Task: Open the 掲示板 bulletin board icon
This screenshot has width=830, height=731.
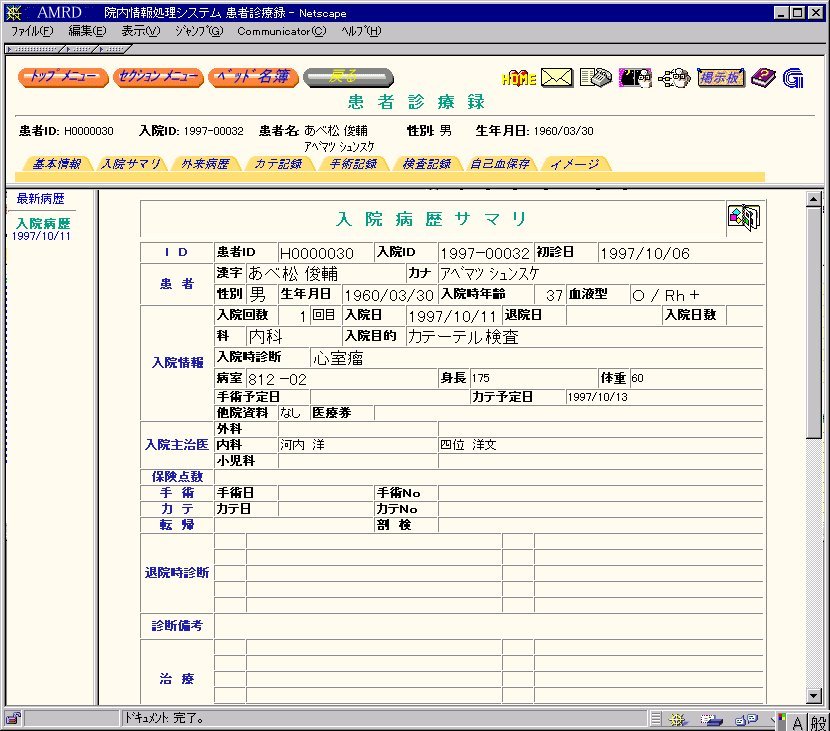Action: tap(721, 78)
